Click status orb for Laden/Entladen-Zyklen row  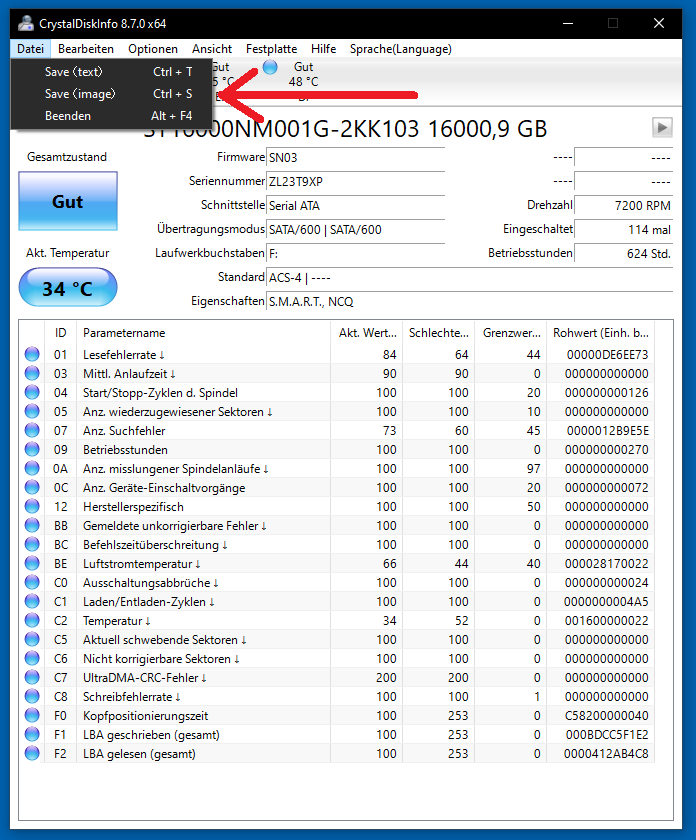point(32,601)
